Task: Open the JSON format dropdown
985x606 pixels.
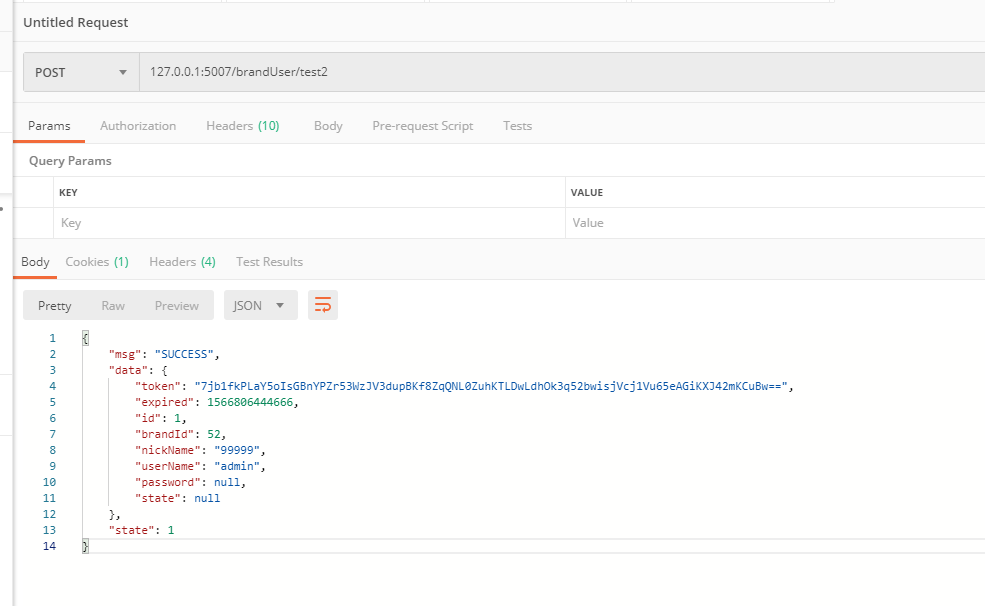Action: [261, 305]
